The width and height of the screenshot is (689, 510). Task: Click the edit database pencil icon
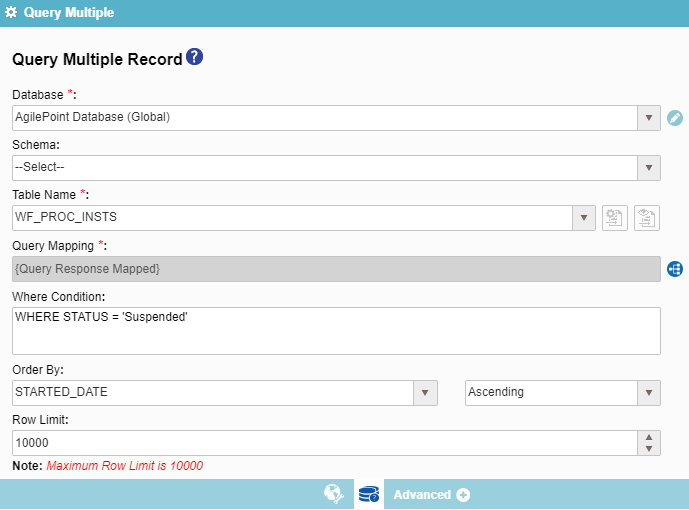point(675,118)
